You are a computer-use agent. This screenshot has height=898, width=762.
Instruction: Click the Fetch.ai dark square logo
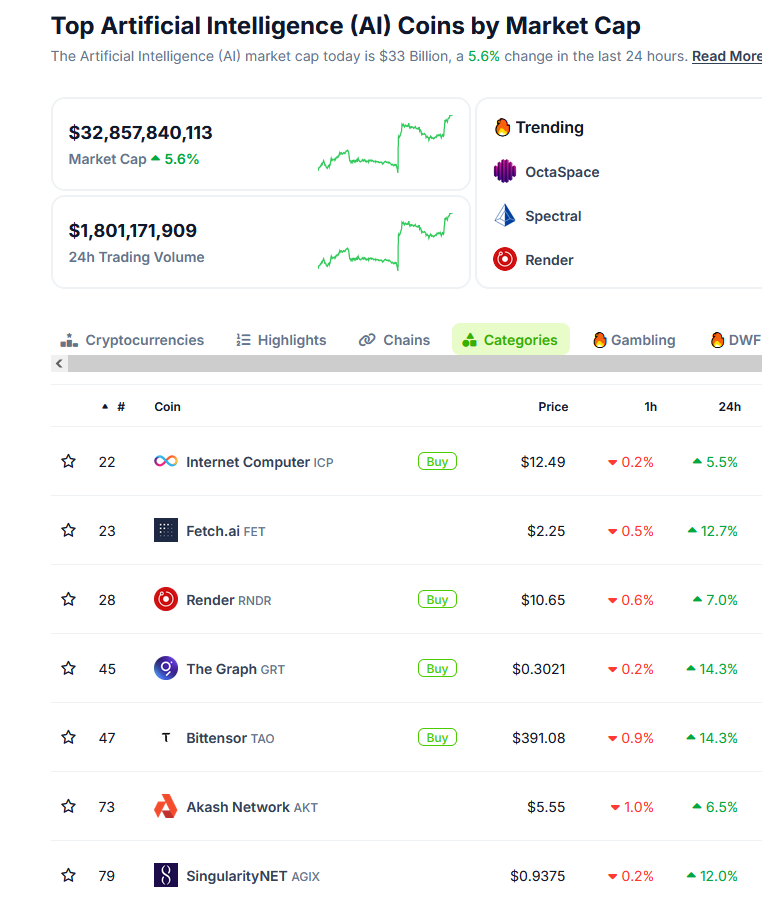pyautogui.click(x=165, y=530)
